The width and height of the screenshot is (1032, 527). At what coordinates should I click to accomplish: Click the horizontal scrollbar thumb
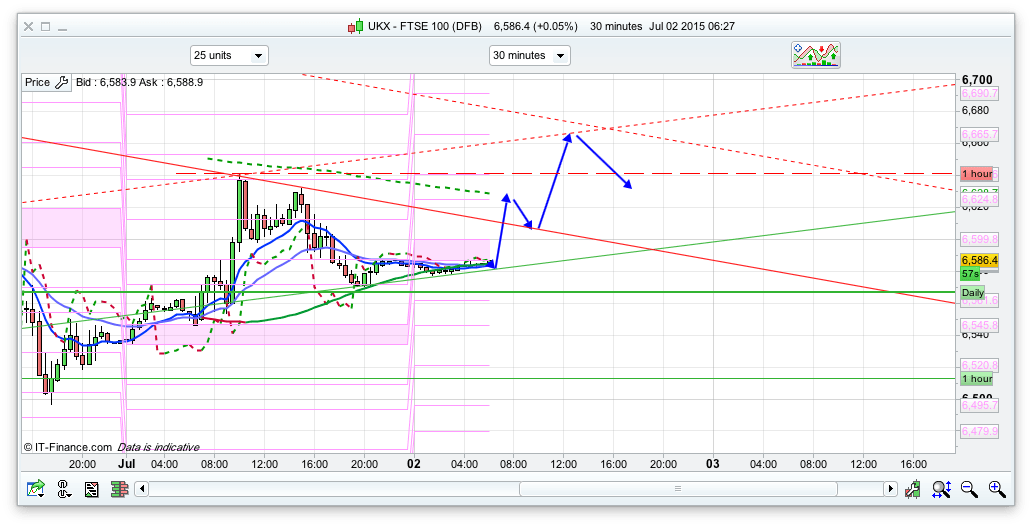click(678, 489)
